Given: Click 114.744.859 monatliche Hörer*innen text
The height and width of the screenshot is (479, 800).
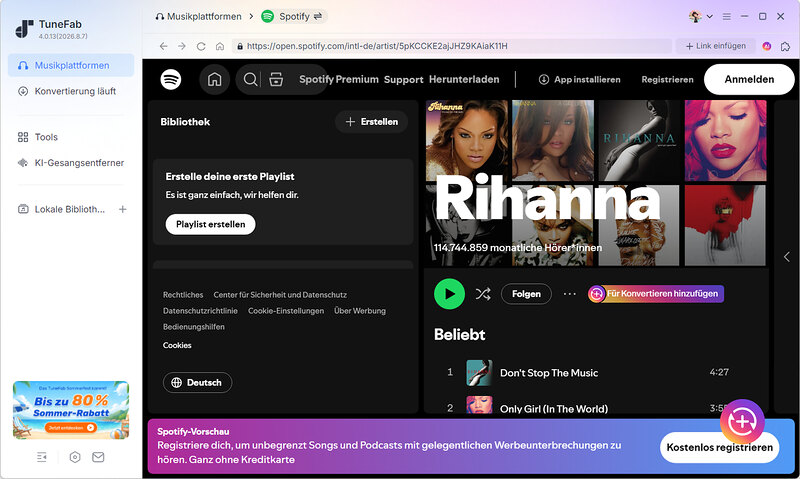Looking at the screenshot, I should point(518,247).
